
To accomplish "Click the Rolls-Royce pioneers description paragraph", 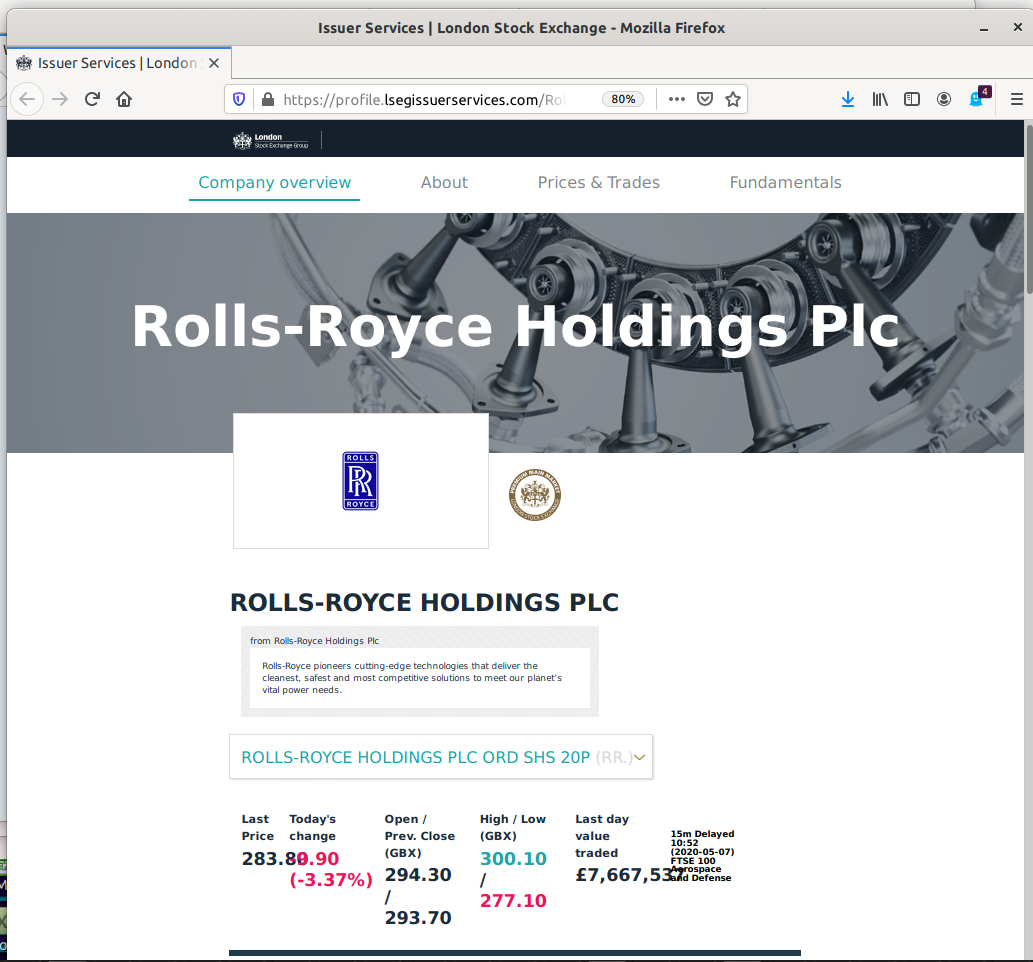I will click(412, 678).
